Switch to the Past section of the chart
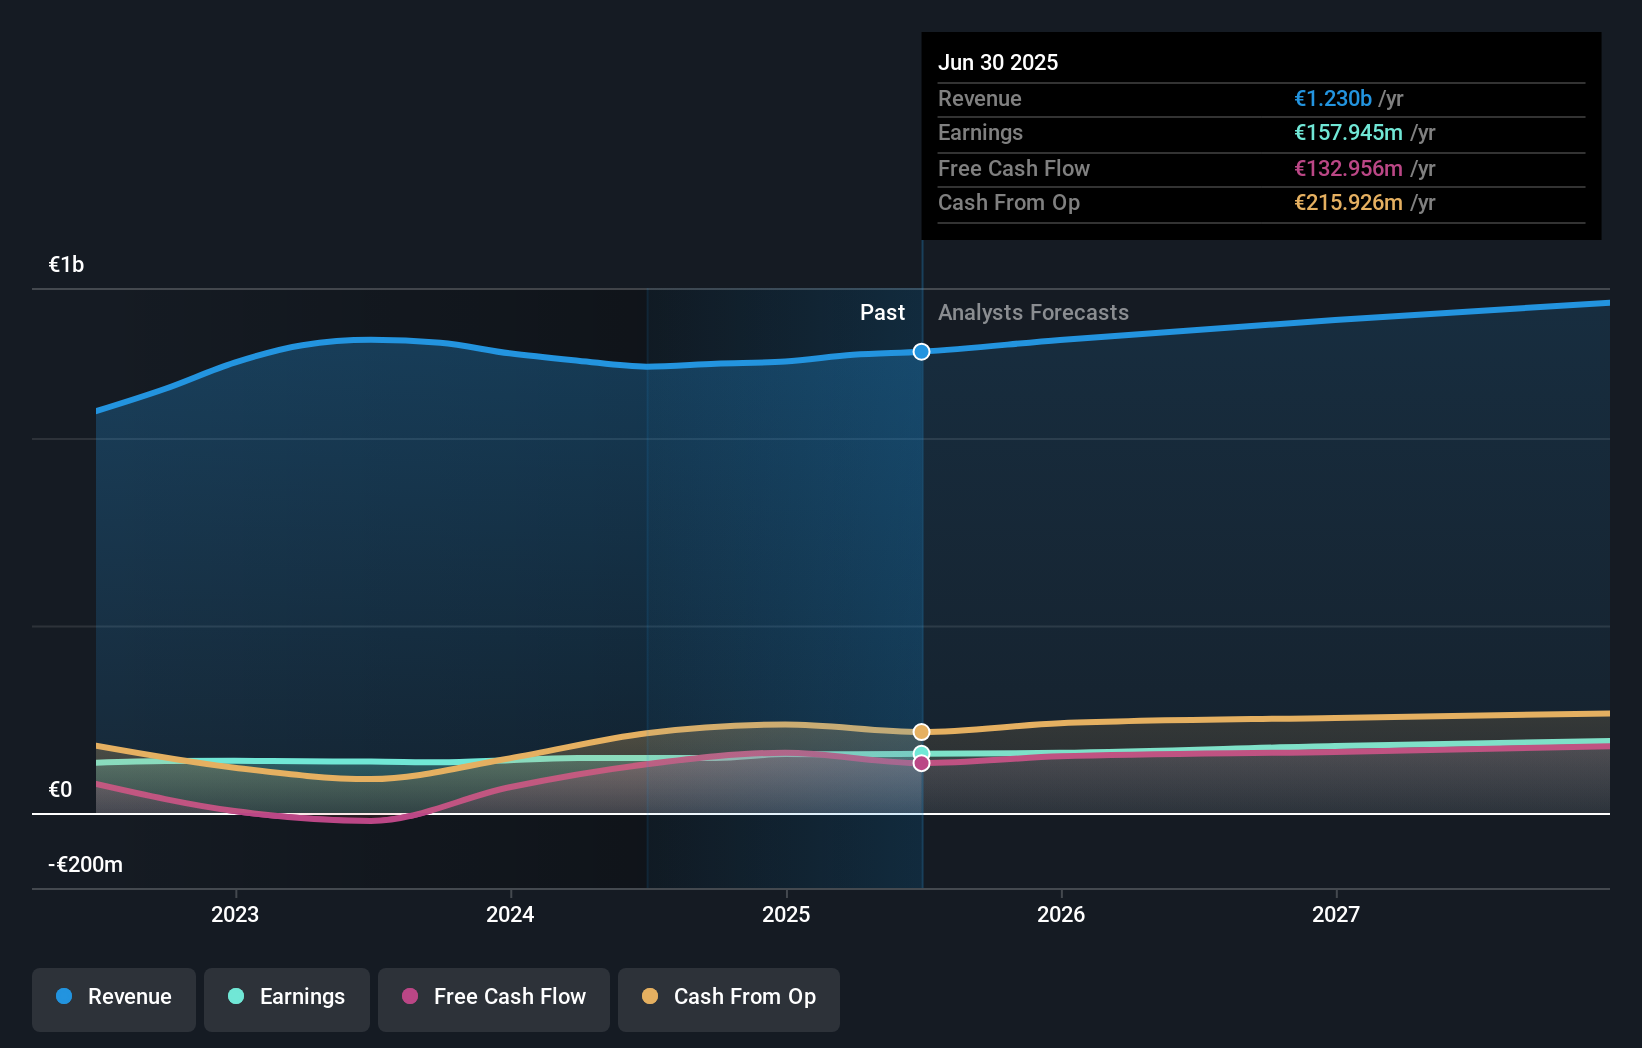 [x=882, y=312]
